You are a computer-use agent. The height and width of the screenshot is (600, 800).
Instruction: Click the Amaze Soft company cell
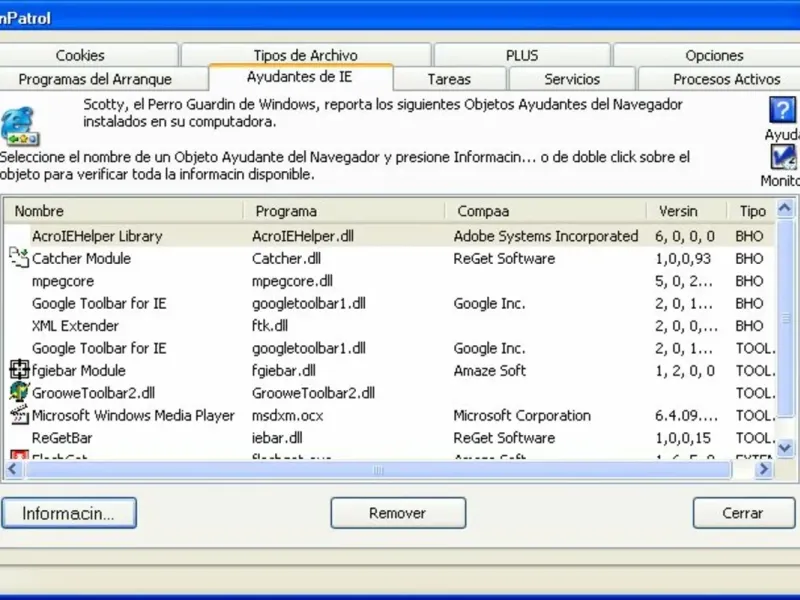click(489, 370)
